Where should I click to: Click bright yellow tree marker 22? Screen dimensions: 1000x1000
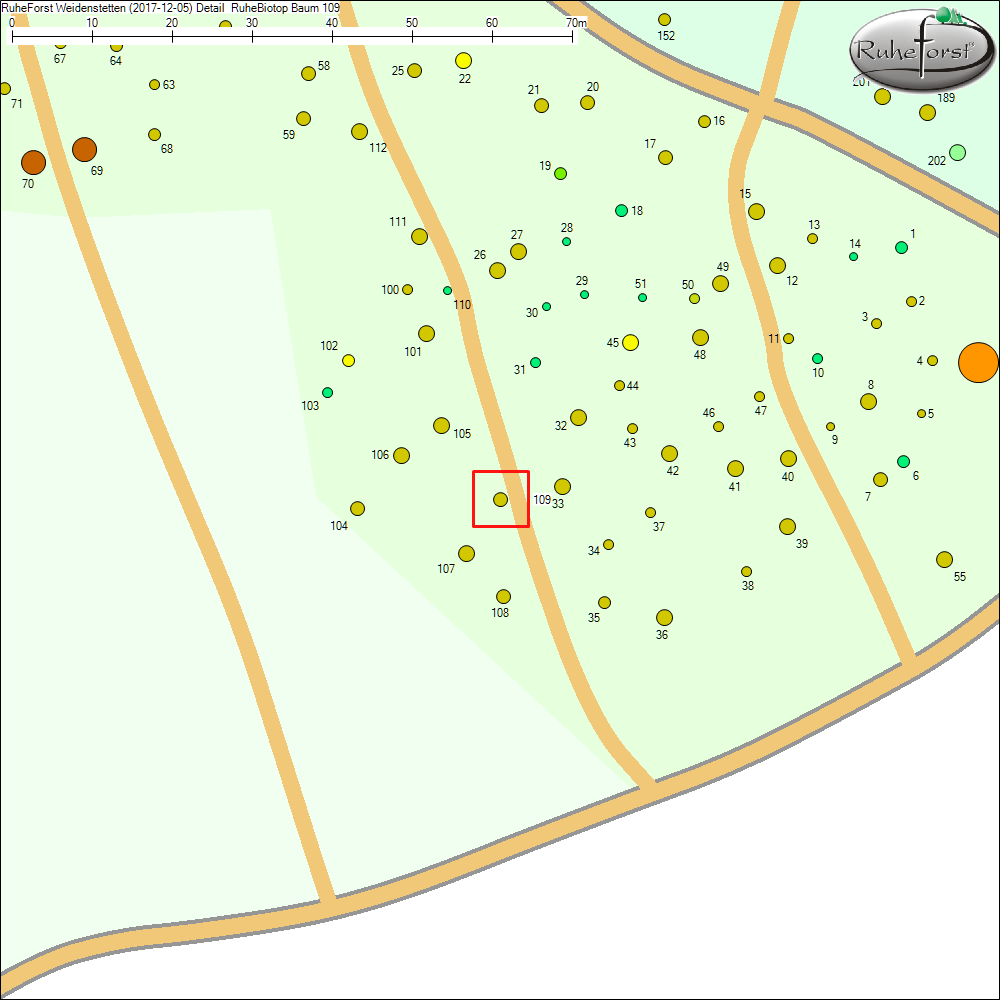coord(463,61)
